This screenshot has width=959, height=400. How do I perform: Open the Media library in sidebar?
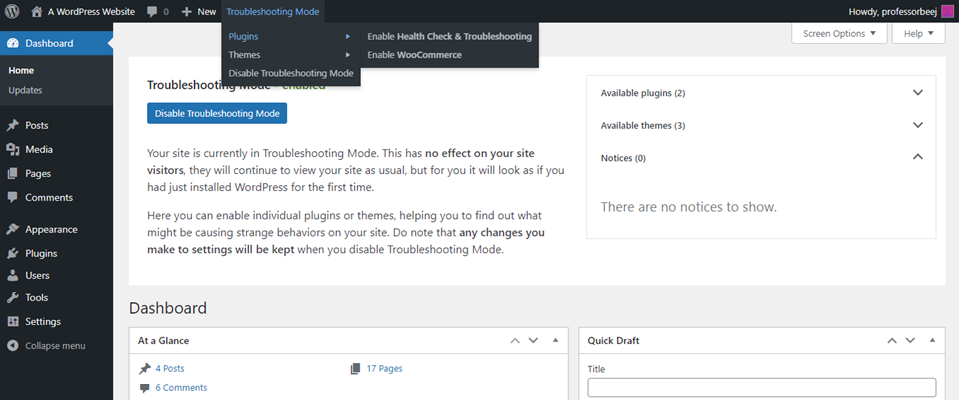click(39, 149)
